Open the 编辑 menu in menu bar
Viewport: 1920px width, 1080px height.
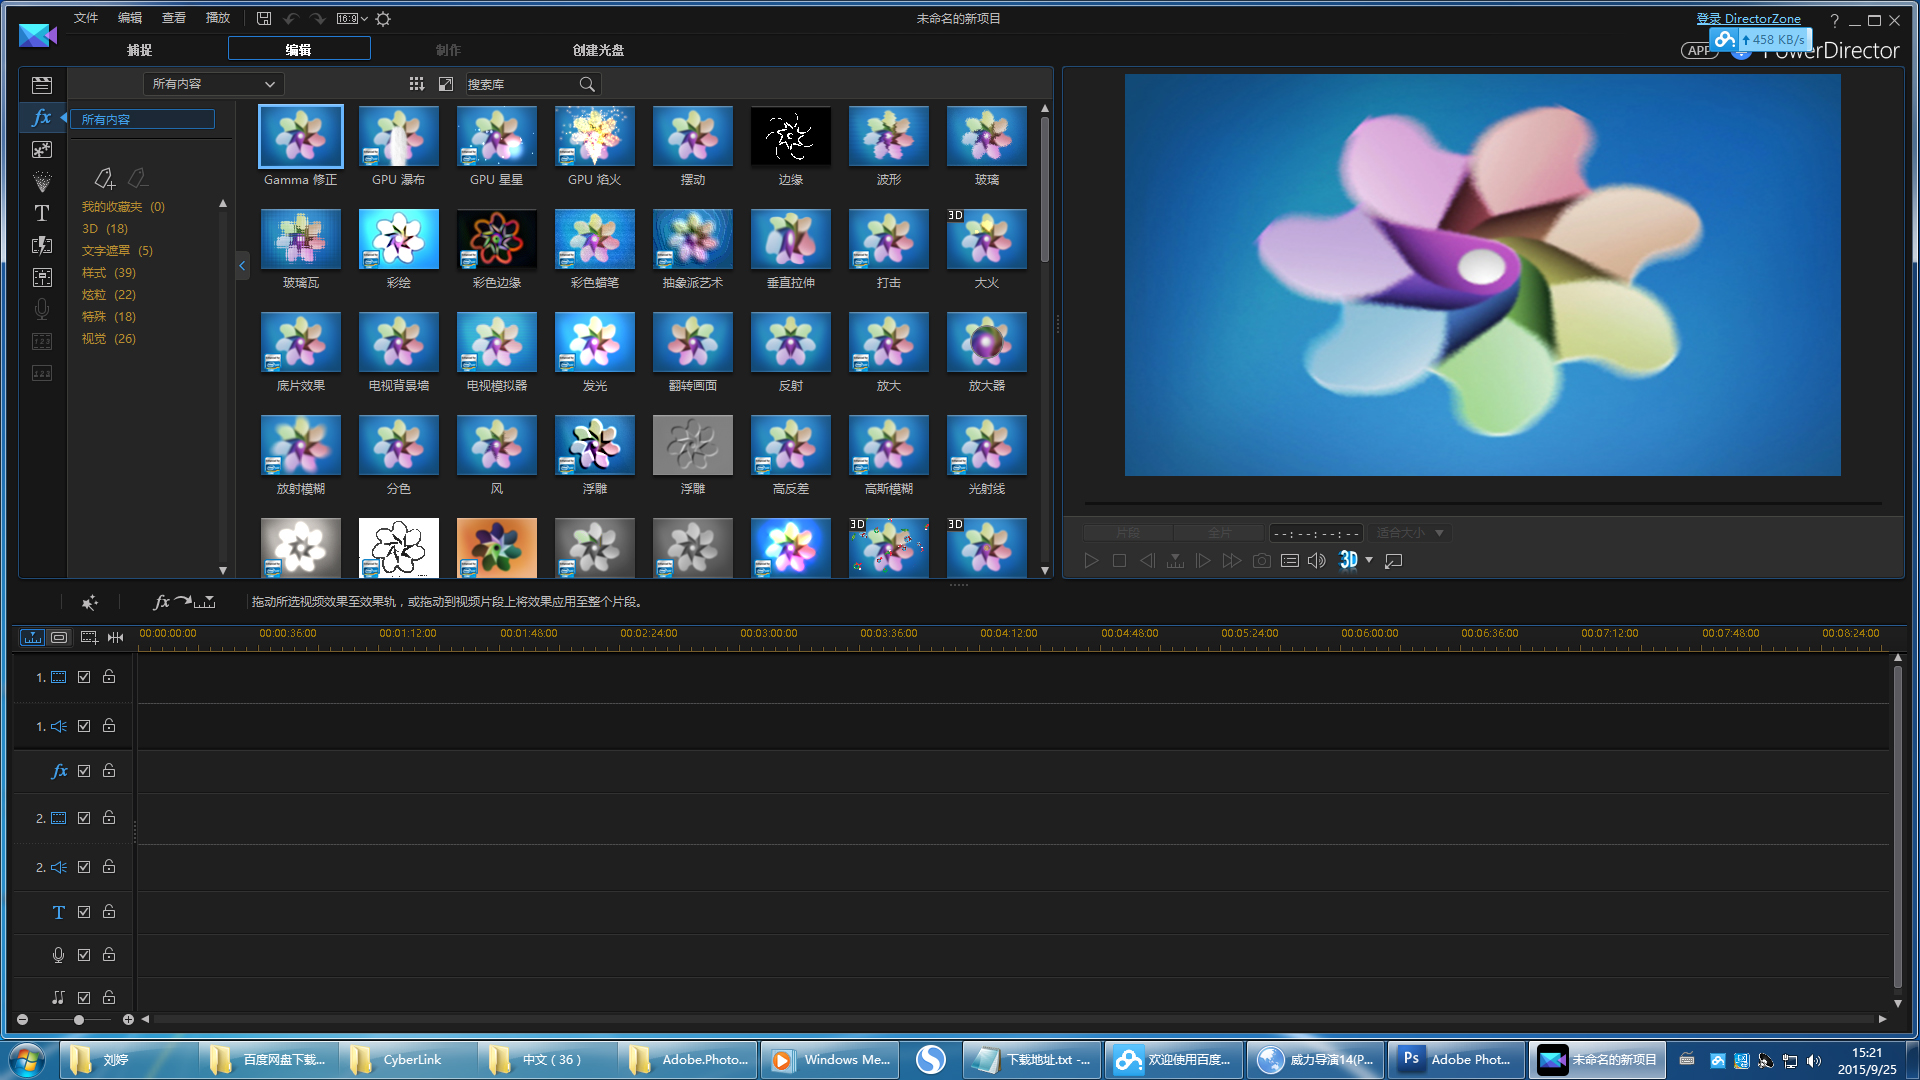(130, 18)
